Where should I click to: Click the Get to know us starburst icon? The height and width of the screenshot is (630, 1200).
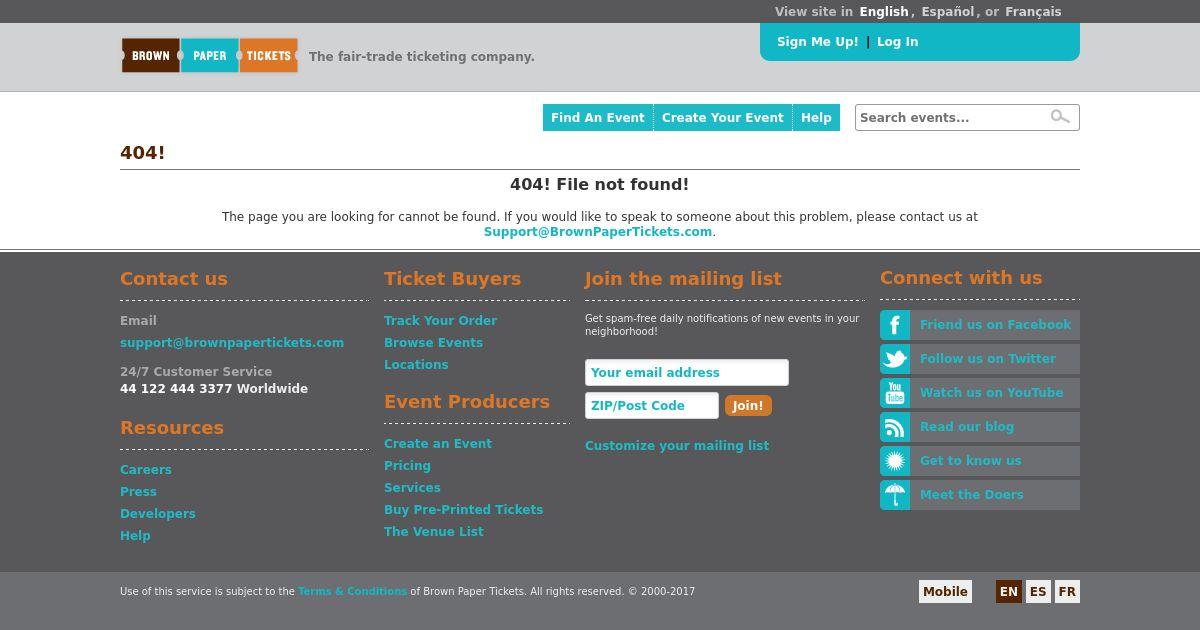pyautogui.click(x=895, y=461)
